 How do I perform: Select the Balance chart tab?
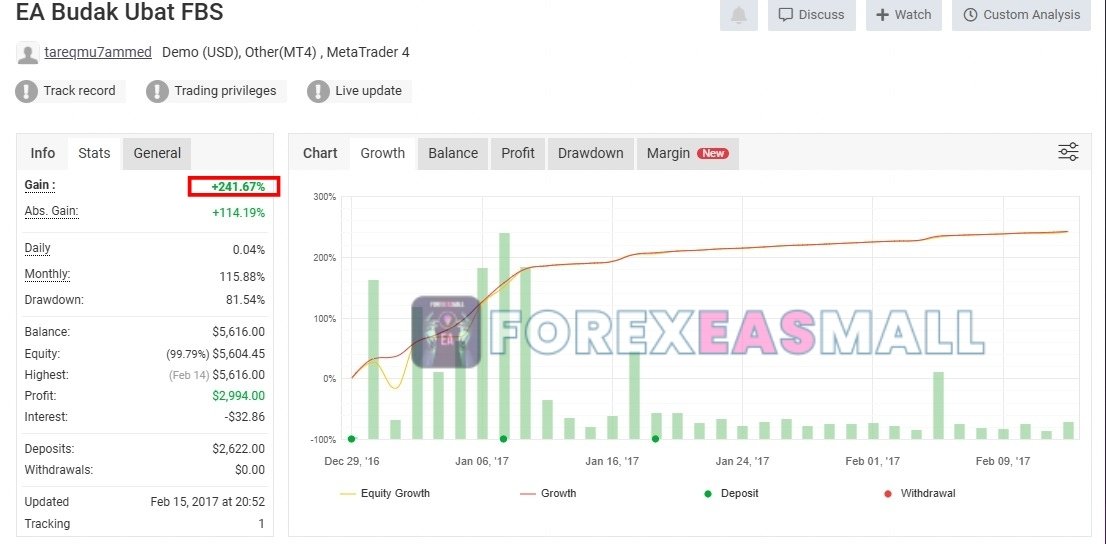(453, 153)
